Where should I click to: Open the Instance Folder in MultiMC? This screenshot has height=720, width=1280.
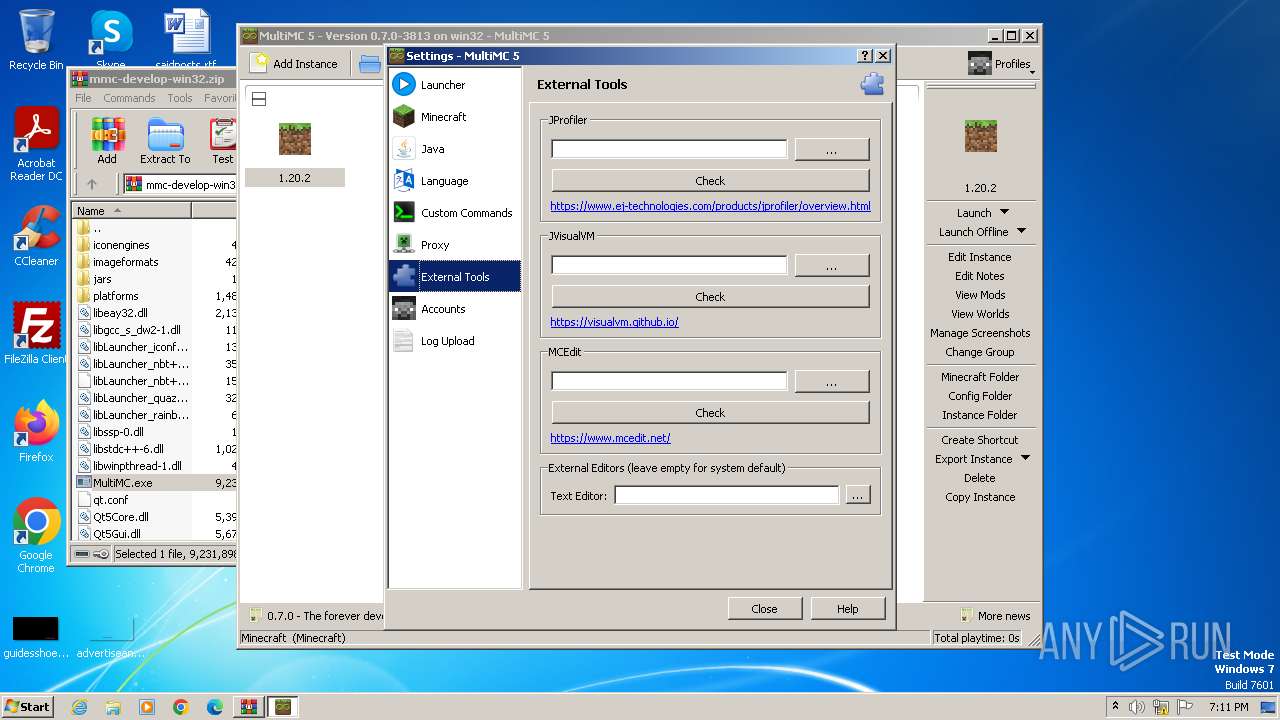coord(980,415)
